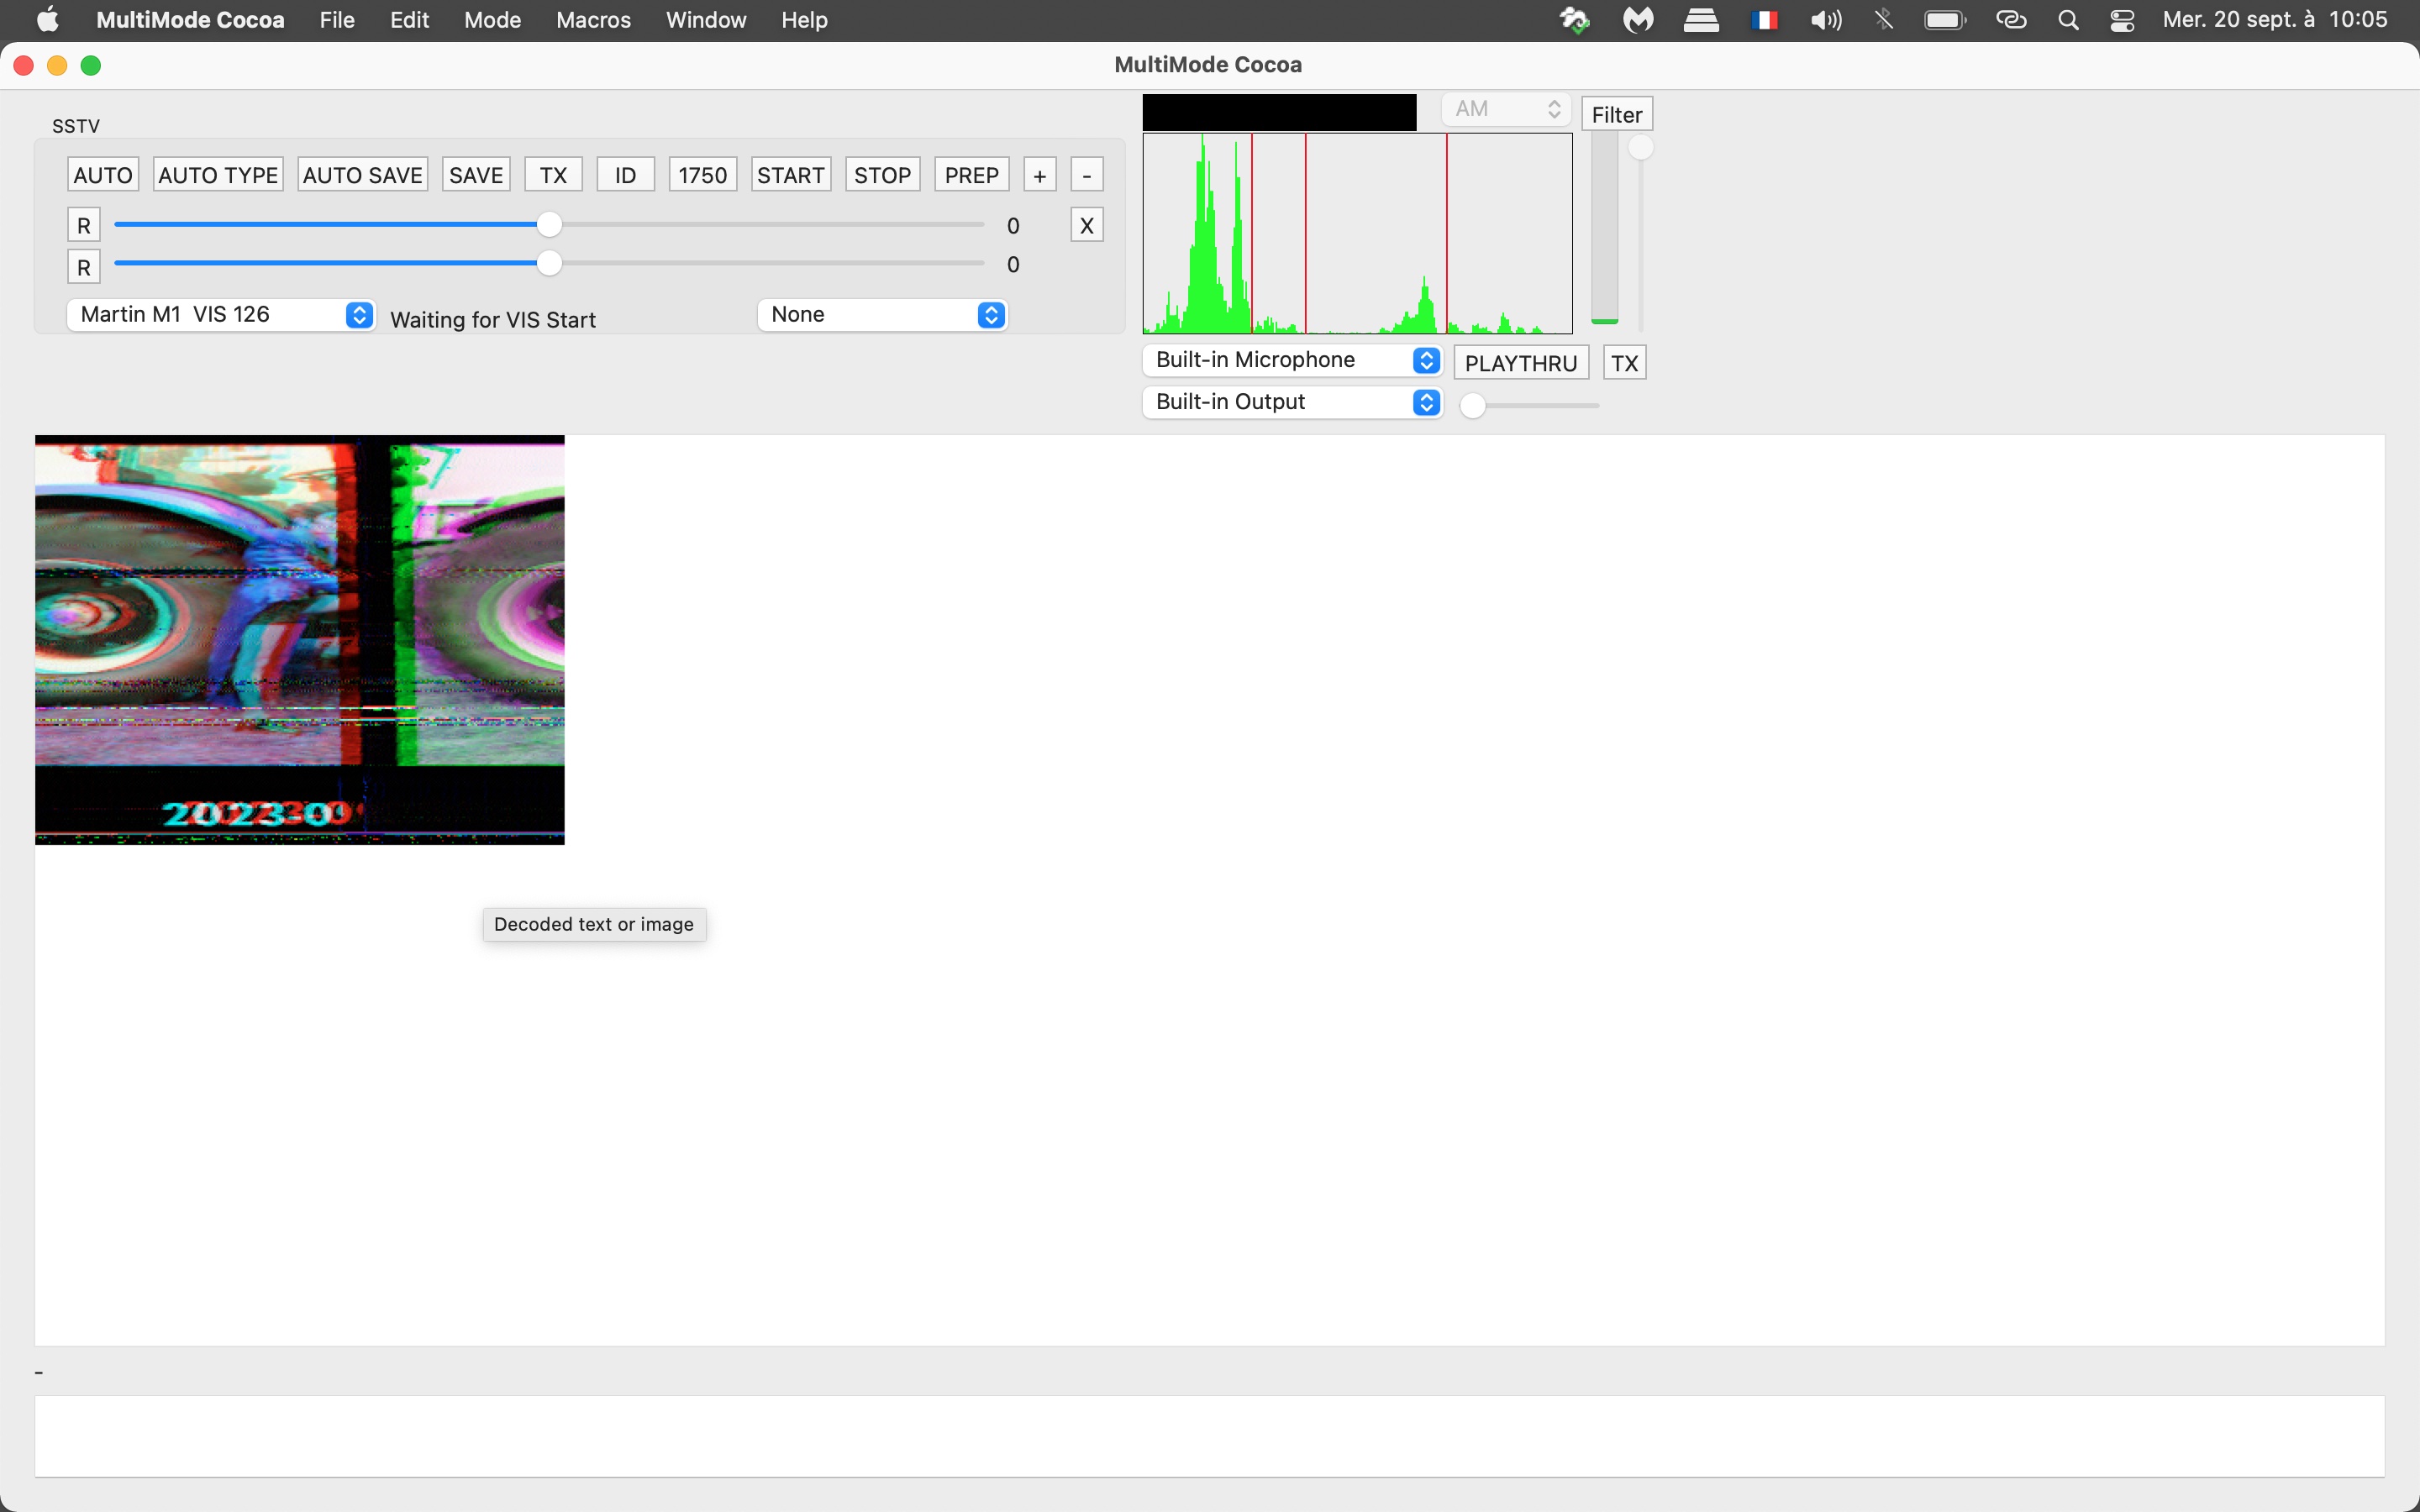Click the volume icon in menu bar
The image size is (2420, 1512).
coord(1825,20)
